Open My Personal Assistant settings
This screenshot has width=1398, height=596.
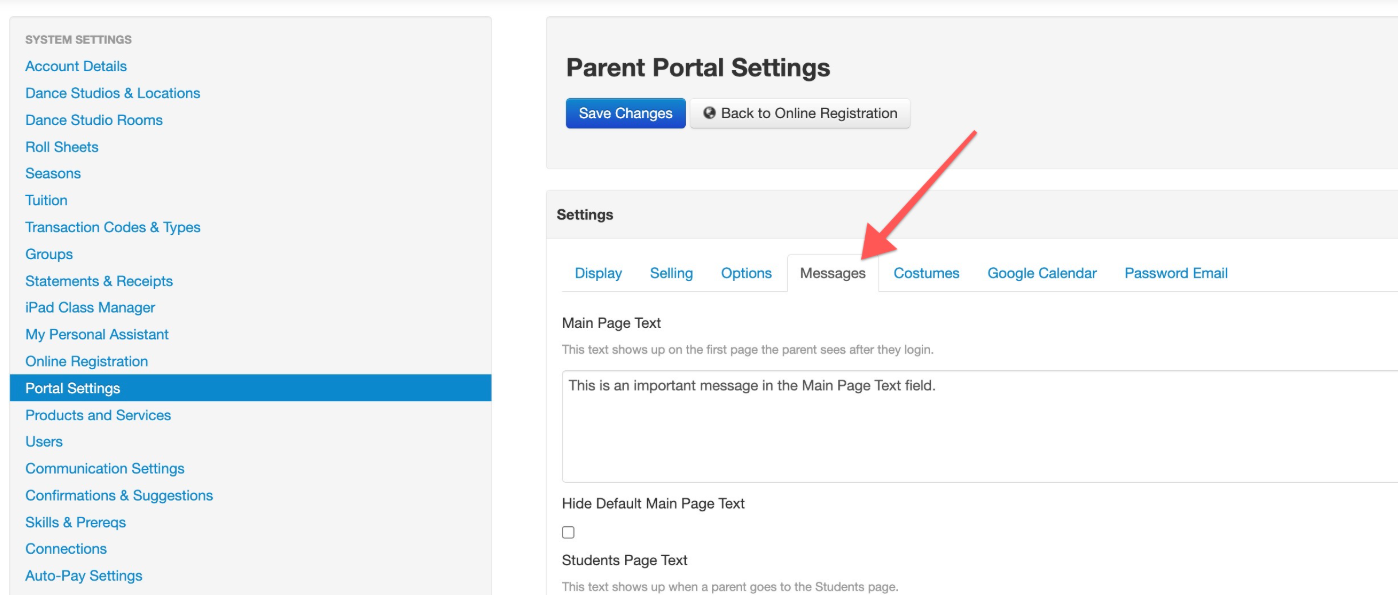click(97, 335)
